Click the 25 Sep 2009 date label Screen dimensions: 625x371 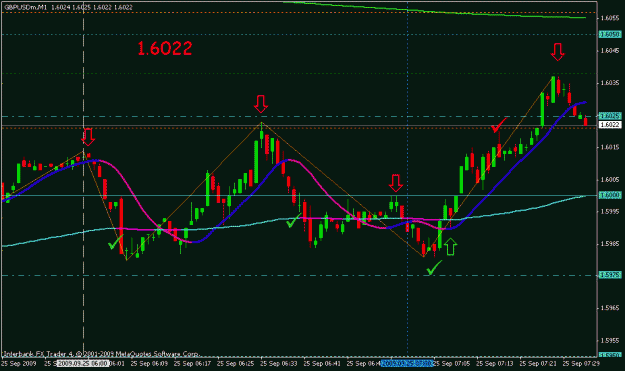19,363
